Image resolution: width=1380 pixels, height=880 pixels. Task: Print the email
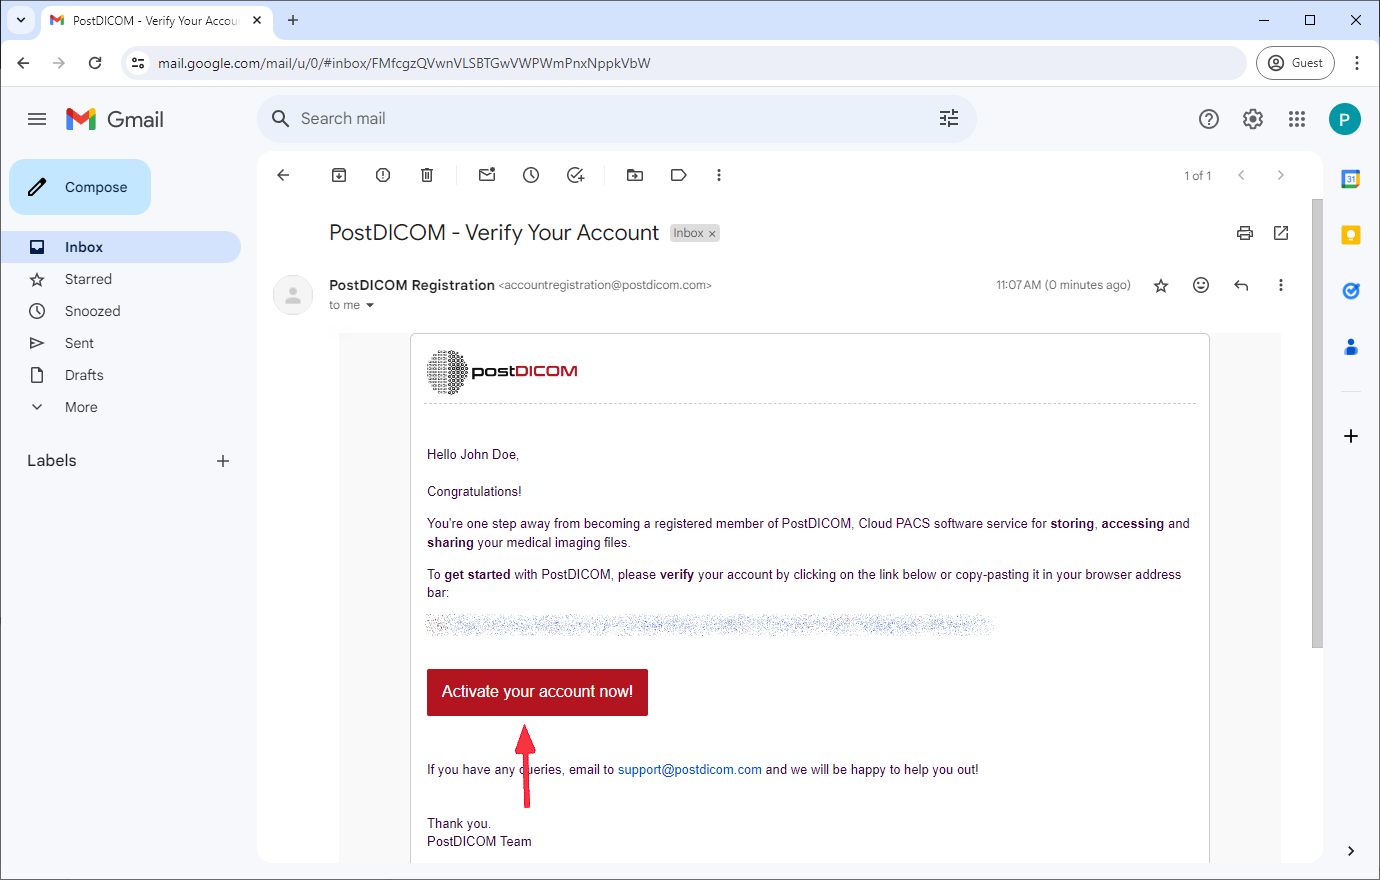1244,232
